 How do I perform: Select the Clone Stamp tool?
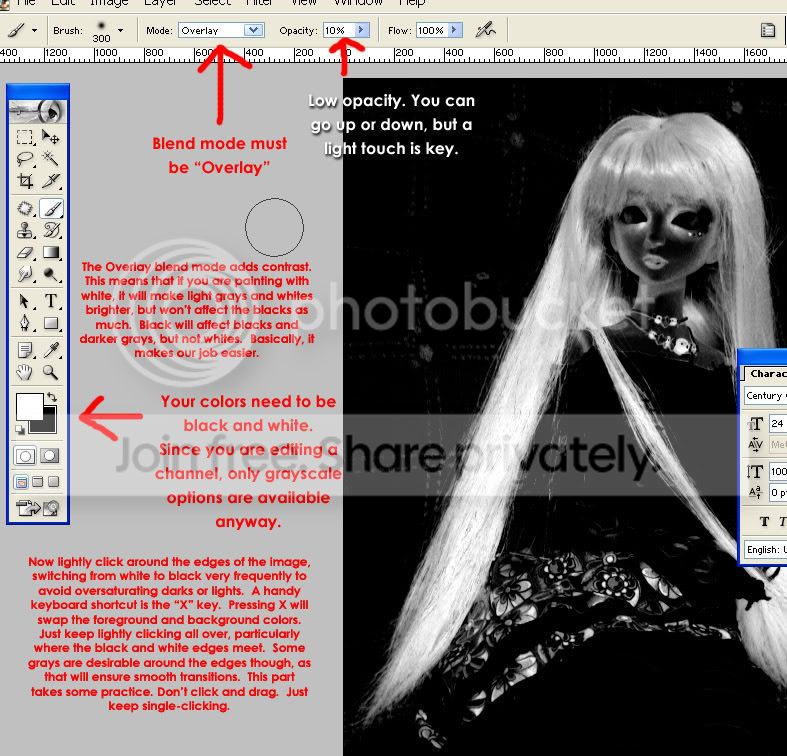coord(25,230)
